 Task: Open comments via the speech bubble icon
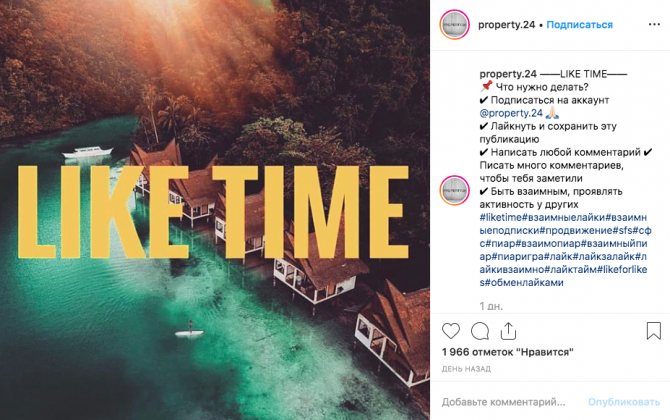(480, 331)
